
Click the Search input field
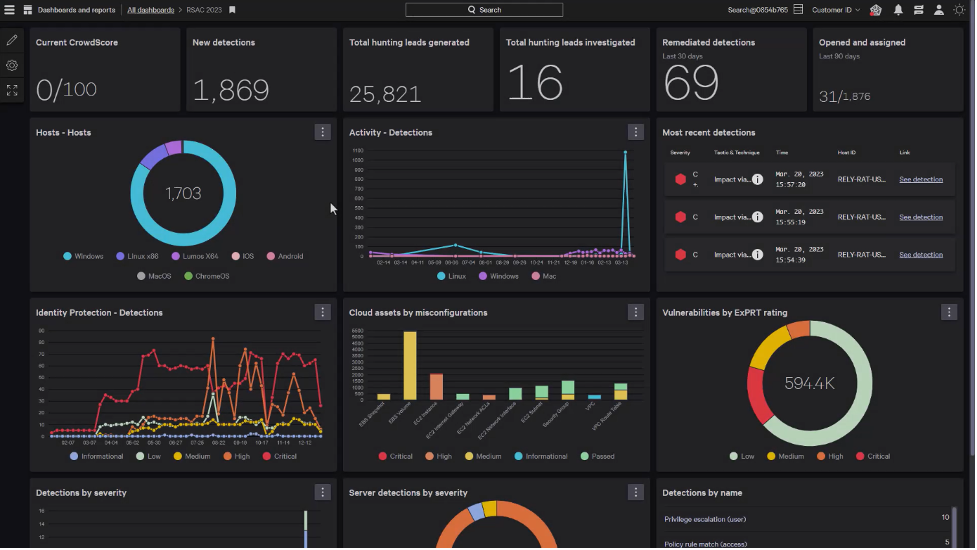tap(484, 10)
